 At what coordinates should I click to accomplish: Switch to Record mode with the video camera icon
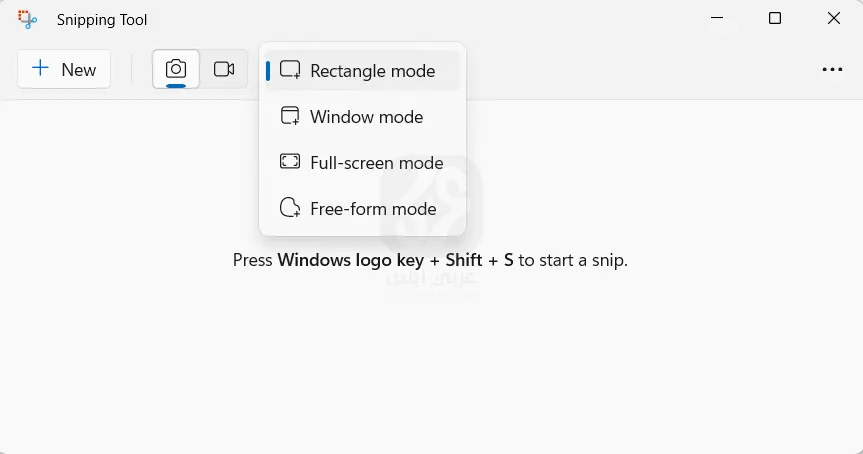pos(224,69)
